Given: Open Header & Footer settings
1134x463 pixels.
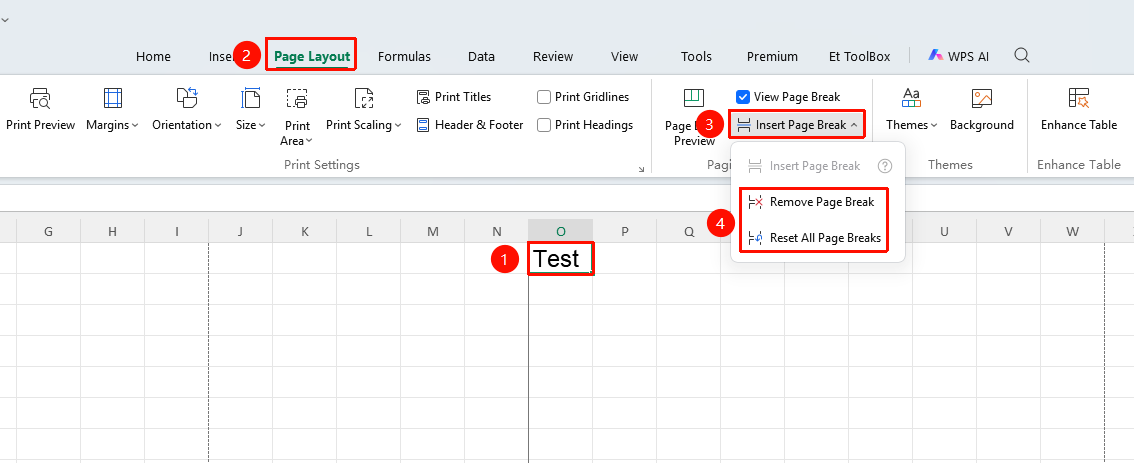Looking at the screenshot, I should (469, 125).
